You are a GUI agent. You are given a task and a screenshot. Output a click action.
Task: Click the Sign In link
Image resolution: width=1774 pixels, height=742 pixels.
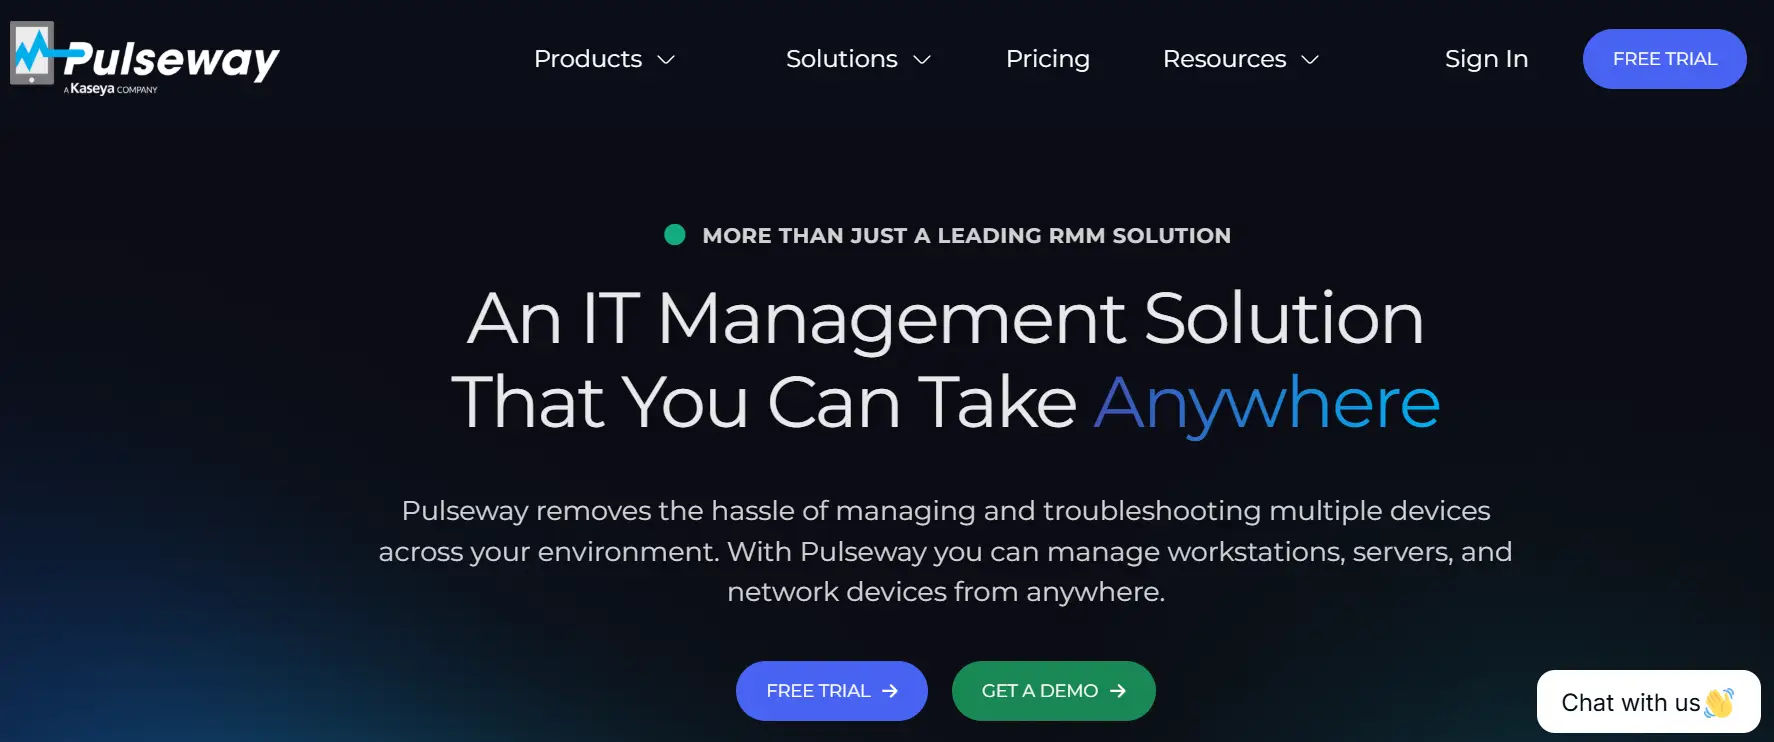click(1486, 59)
